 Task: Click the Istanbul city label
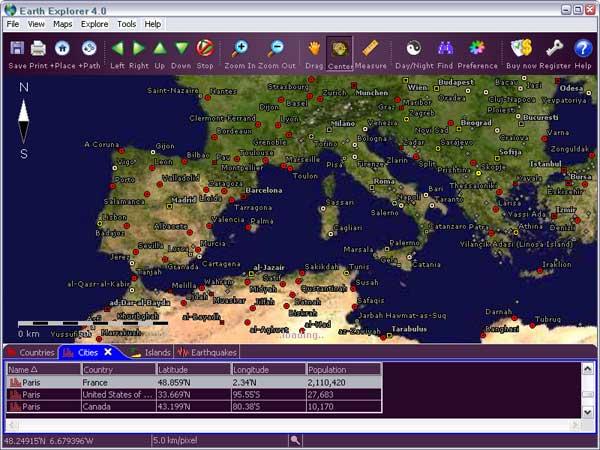(x=545, y=164)
